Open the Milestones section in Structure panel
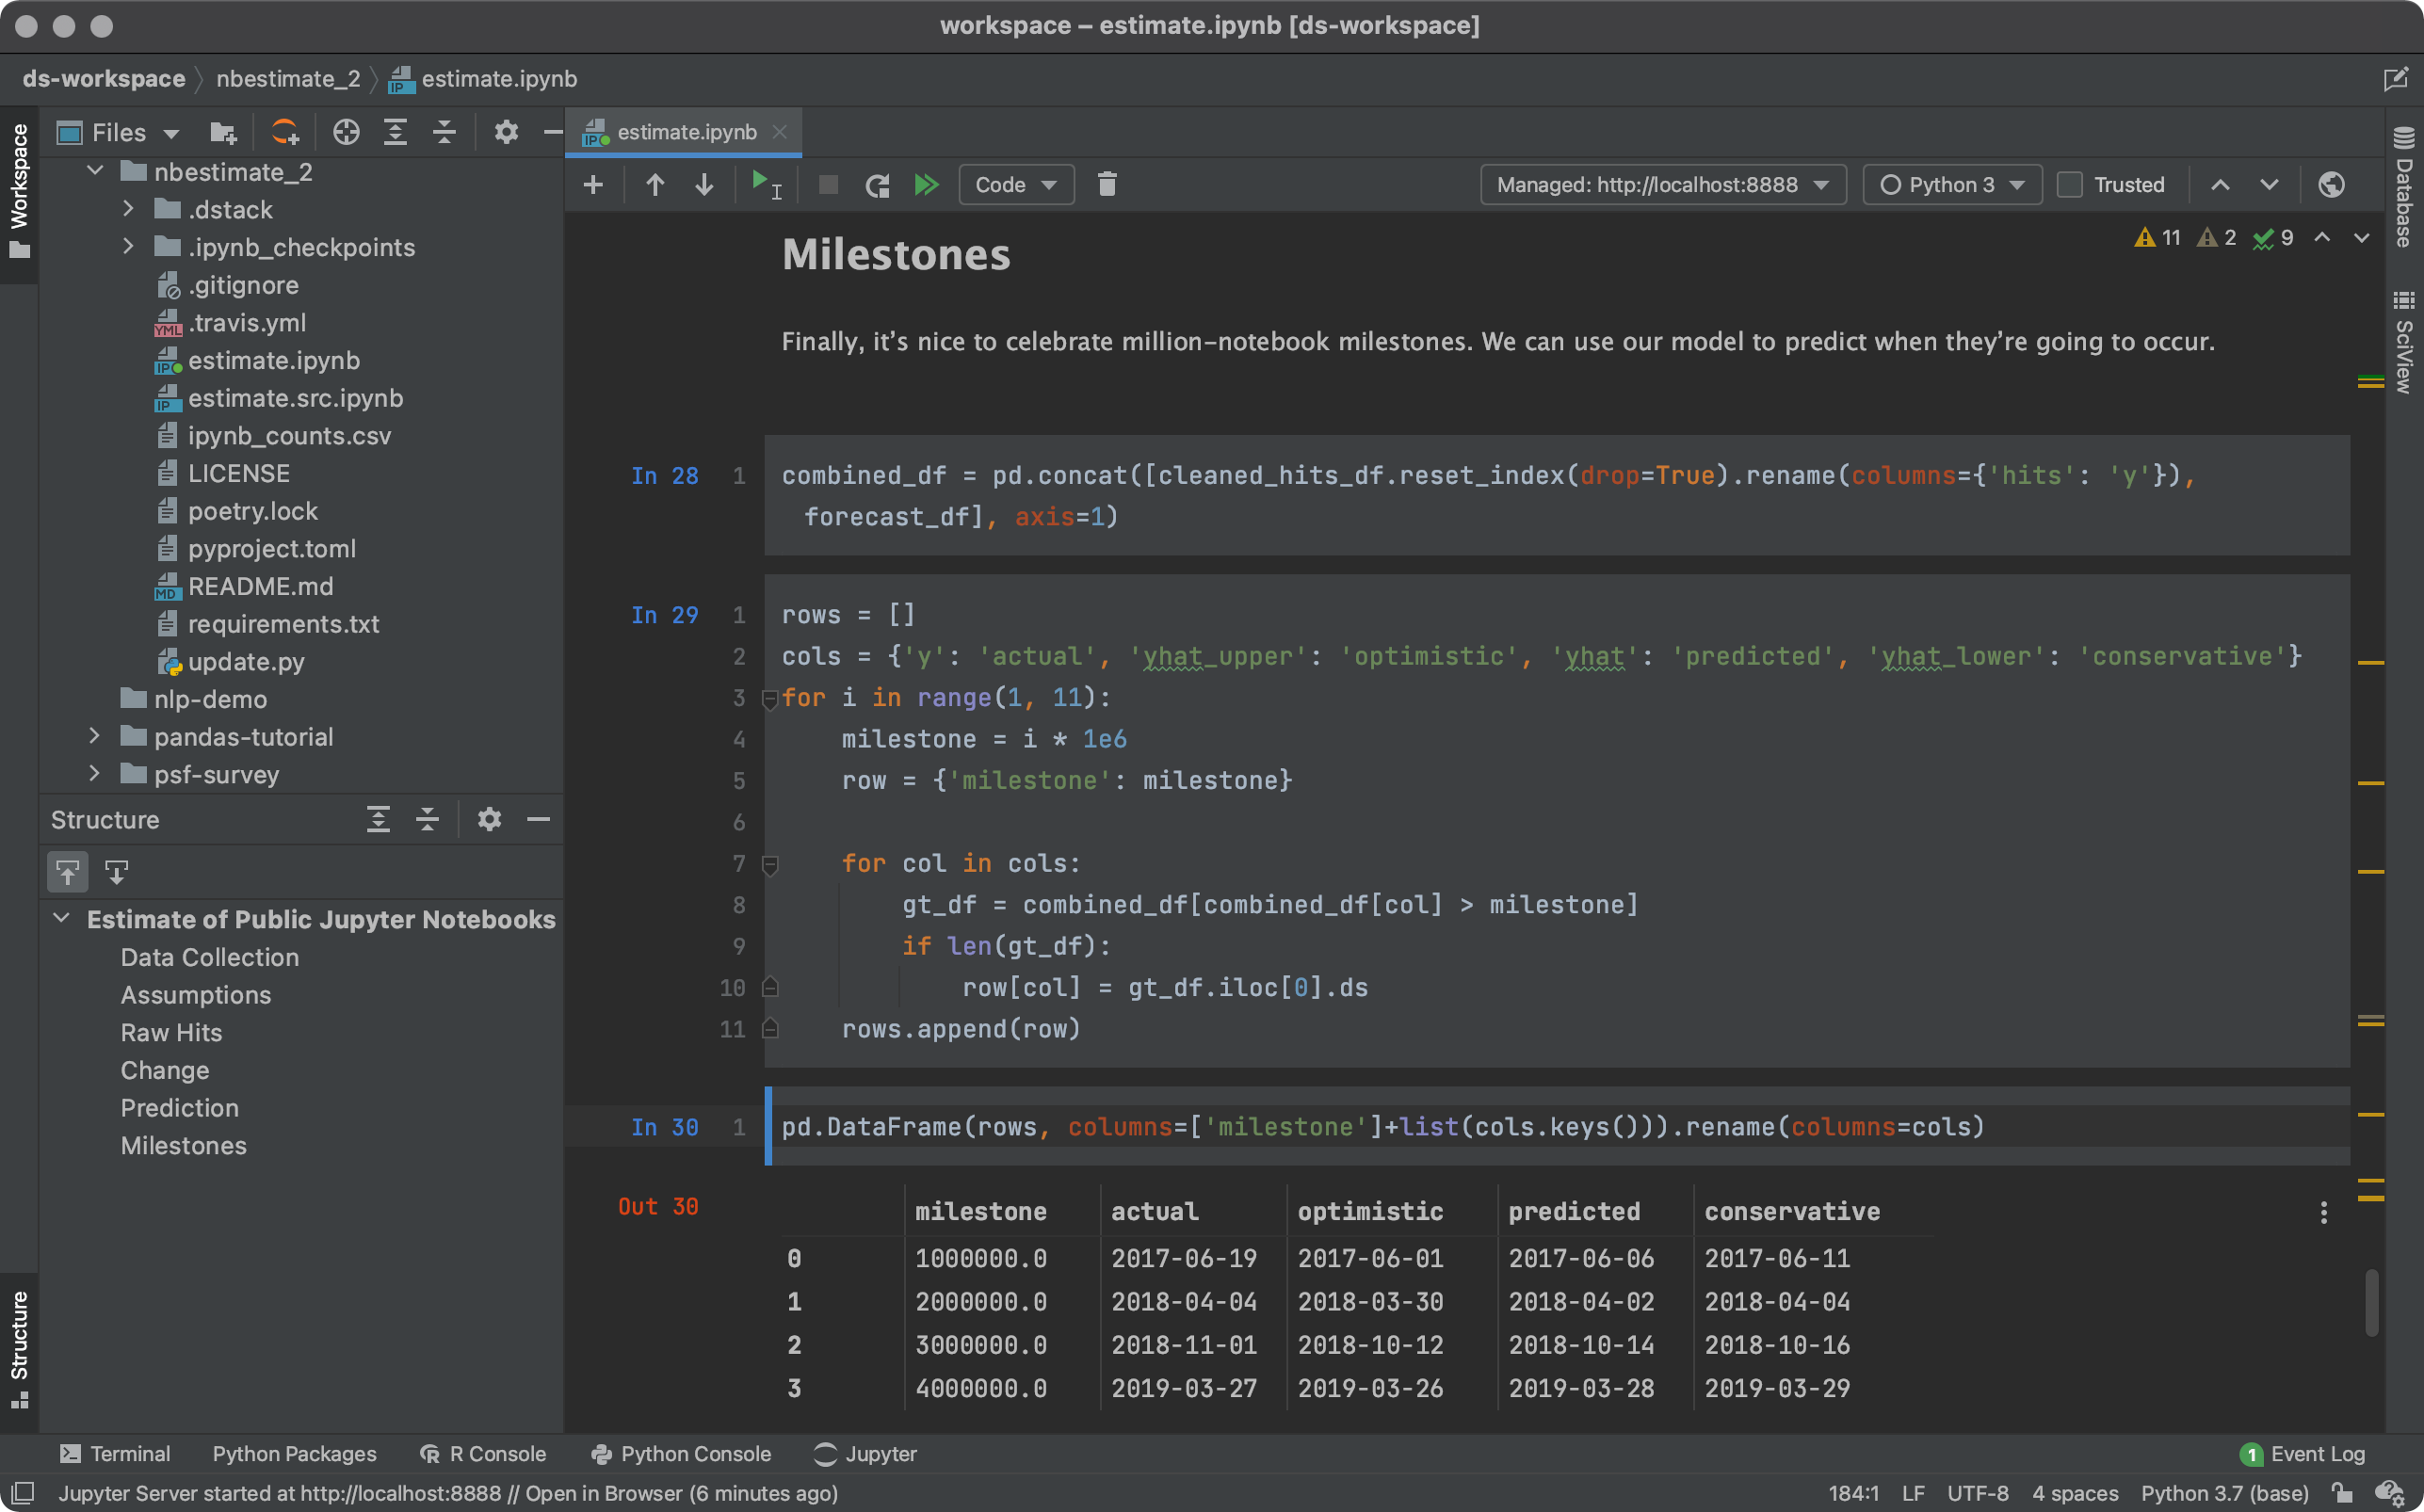This screenshot has height=1512, width=2424. coord(181,1145)
